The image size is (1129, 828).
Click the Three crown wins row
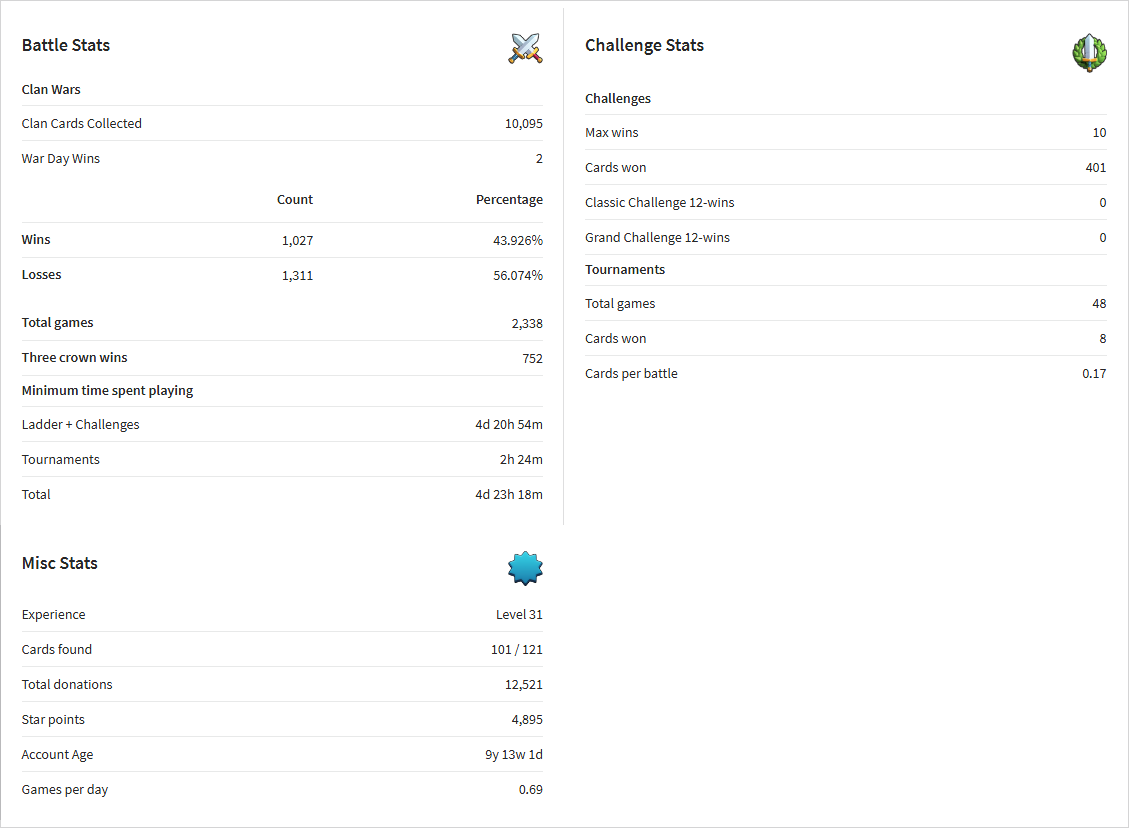tap(282, 358)
